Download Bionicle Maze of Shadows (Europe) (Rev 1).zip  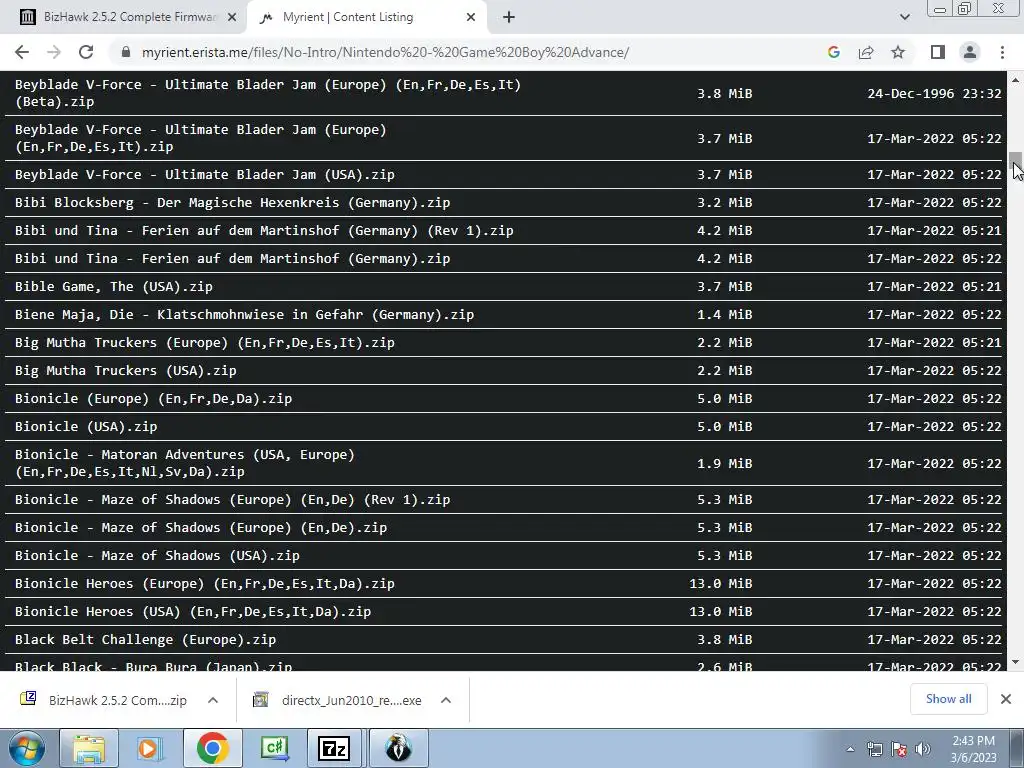tap(232, 500)
